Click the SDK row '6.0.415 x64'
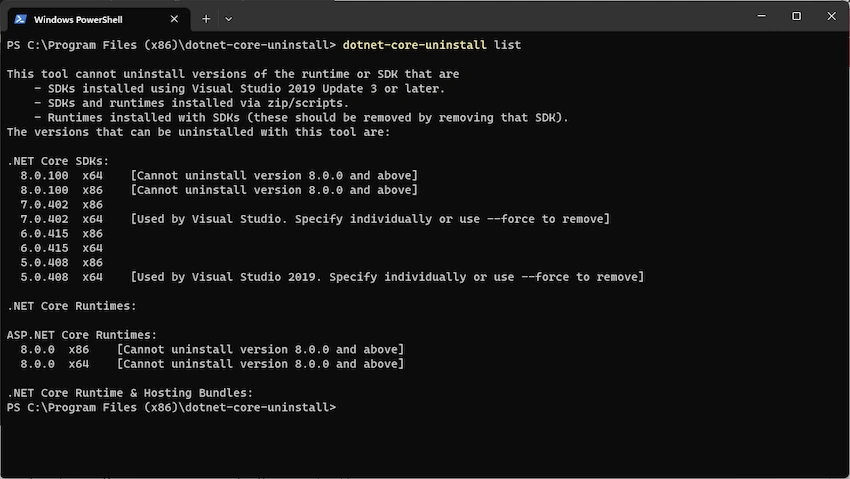 62,248
